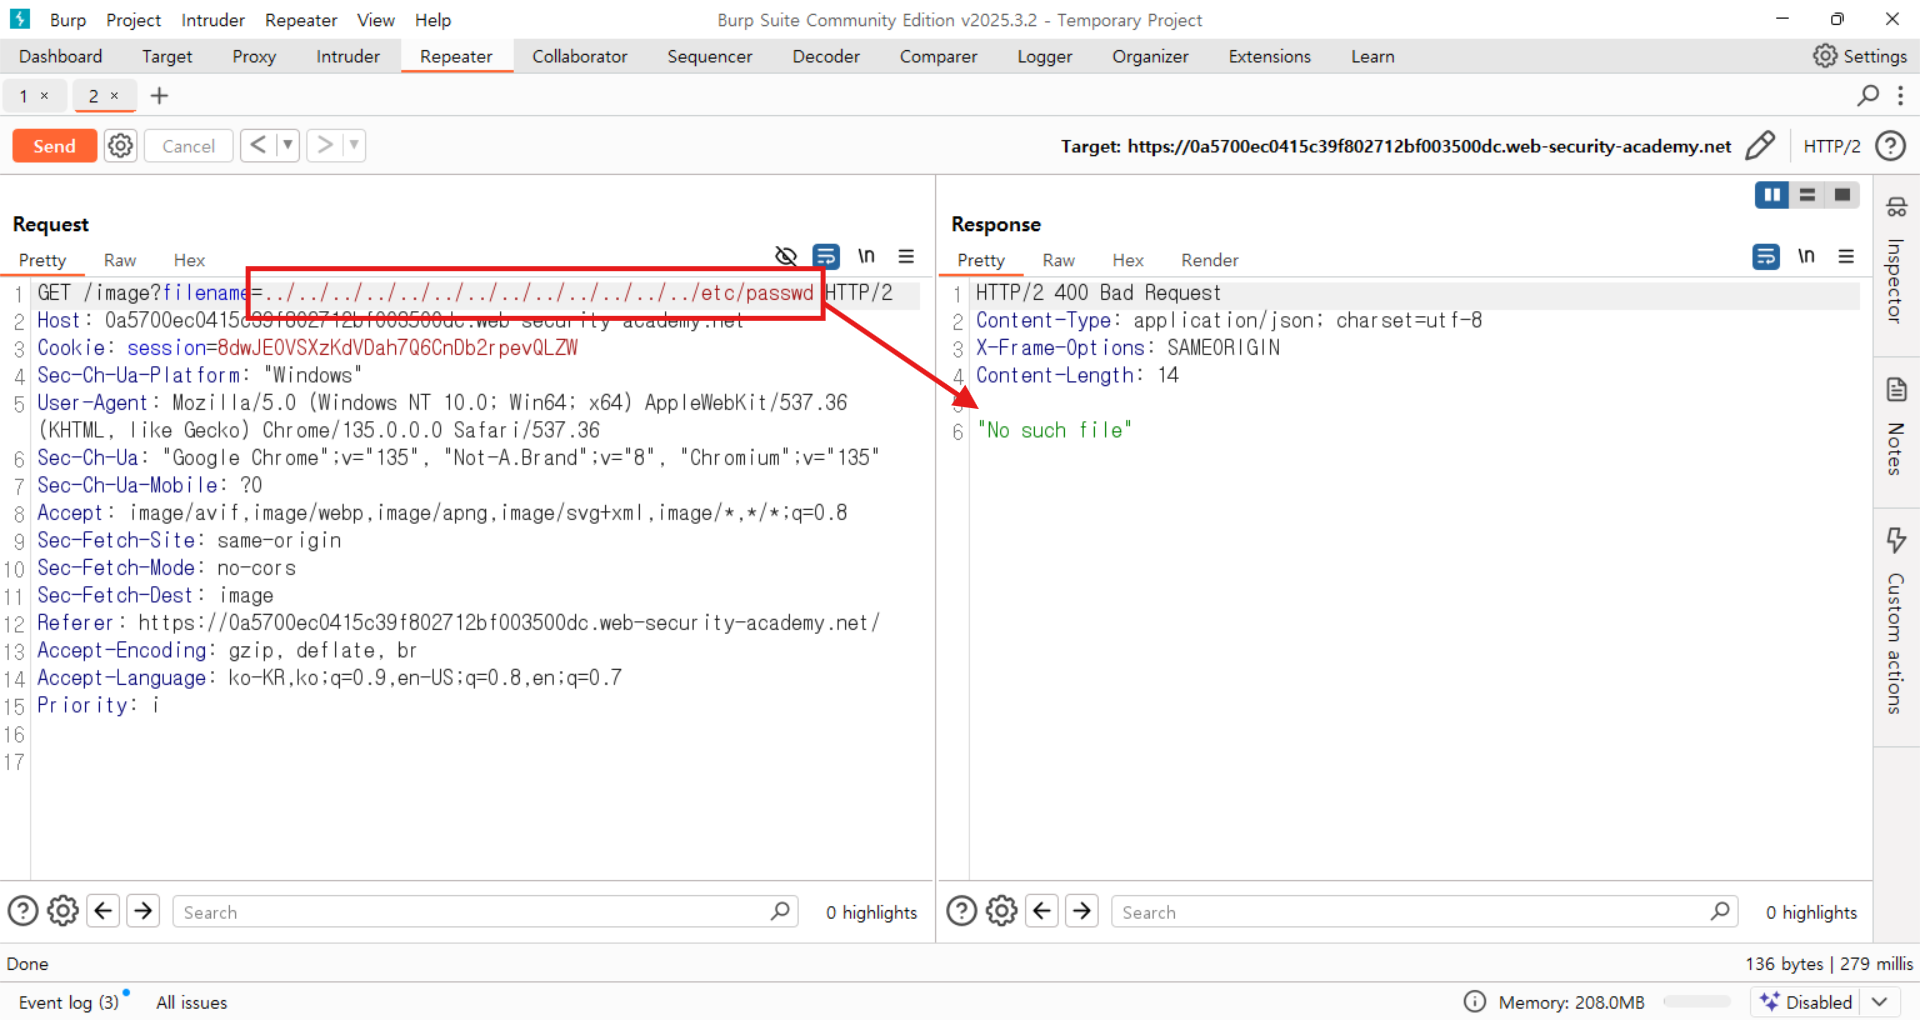
Task: Open history forward dropdown arrow
Action: (x=354, y=146)
